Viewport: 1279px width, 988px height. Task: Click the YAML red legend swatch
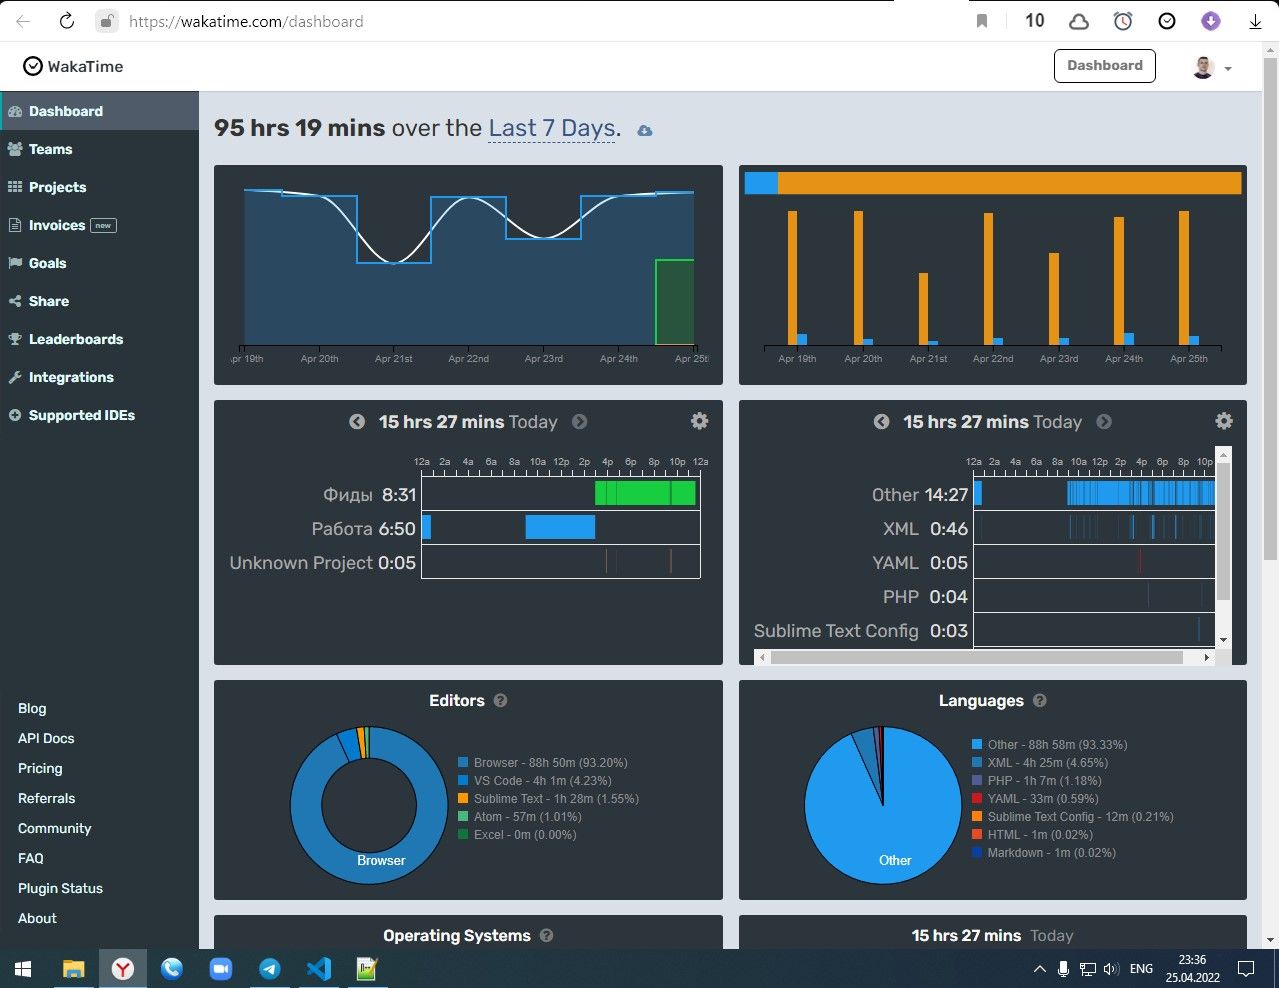pos(977,799)
